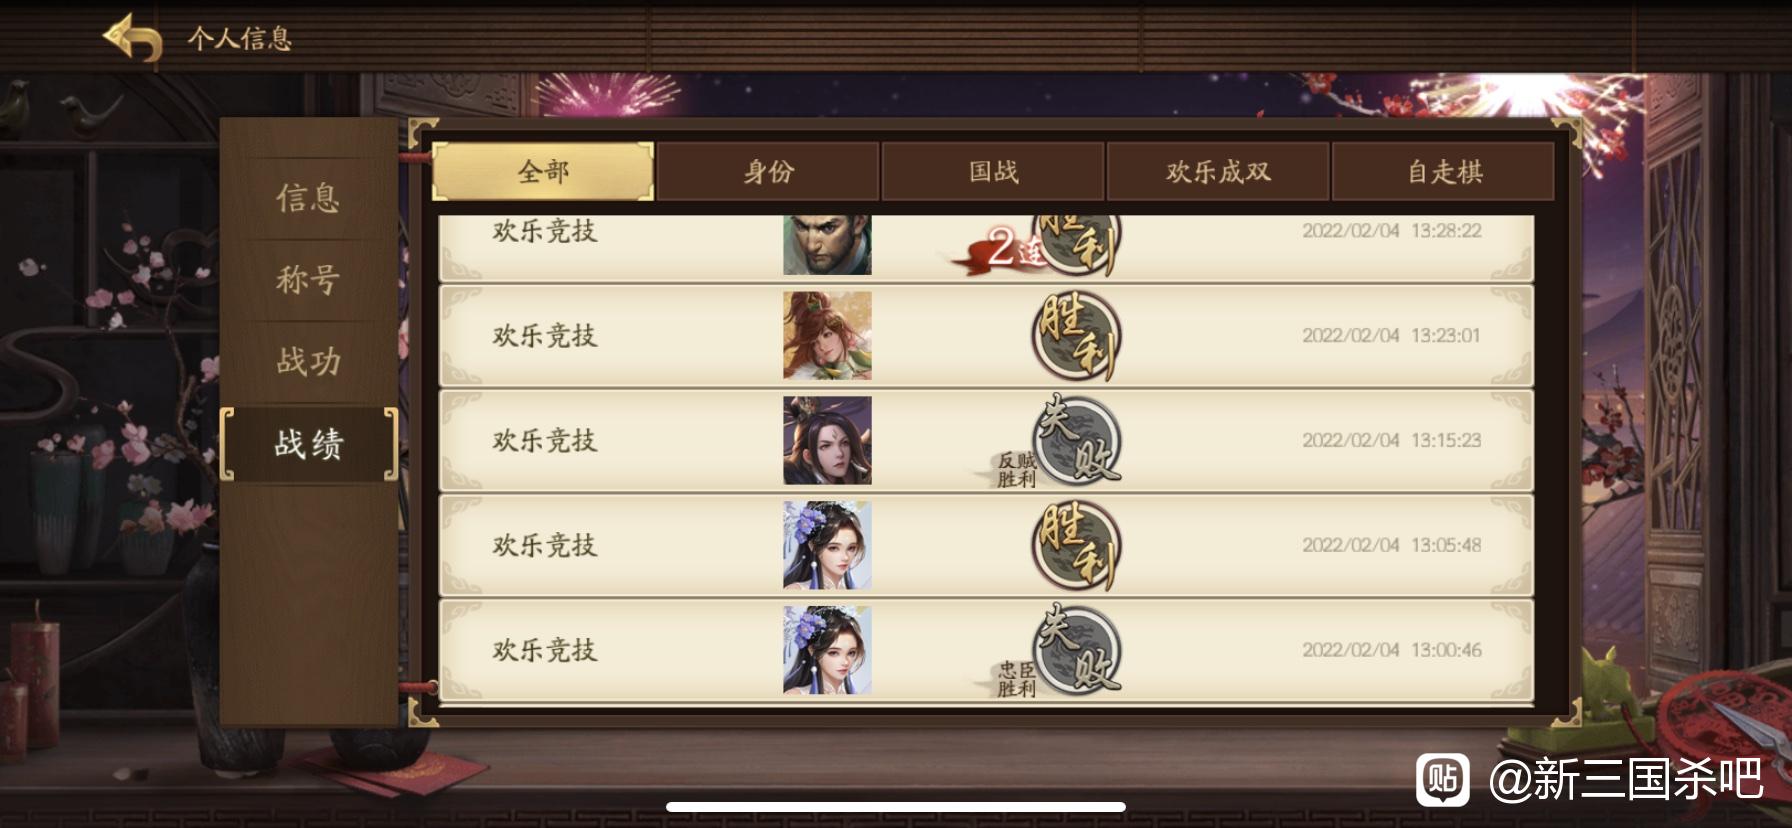Switch to the 身份 tab
Viewport: 1792px width, 828px height.
coord(768,171)
